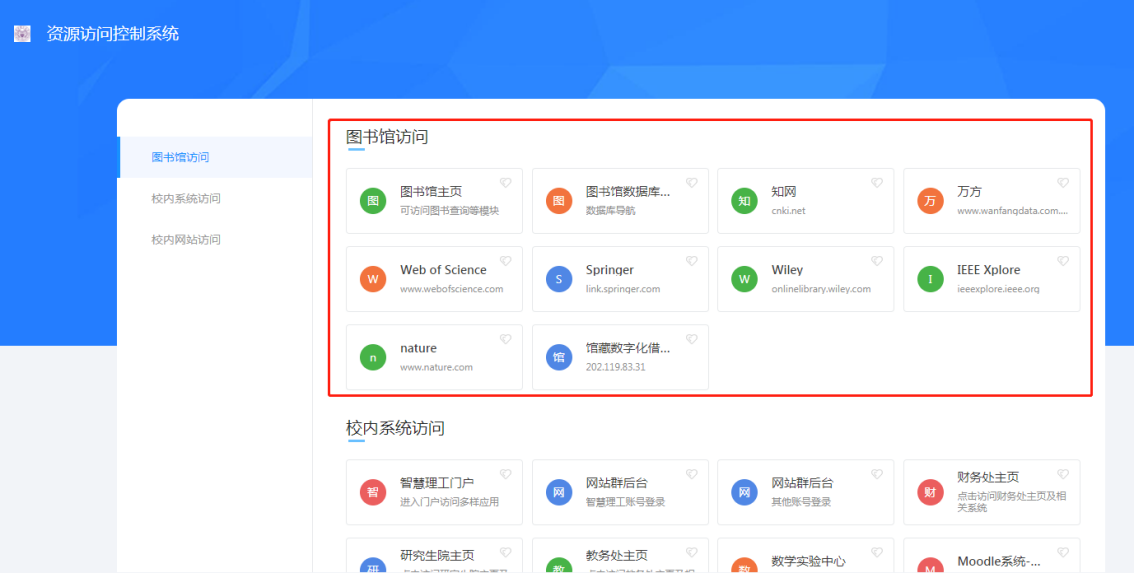Click the text 数据库导航
The image size is (1134, 574).
point(610,211)
